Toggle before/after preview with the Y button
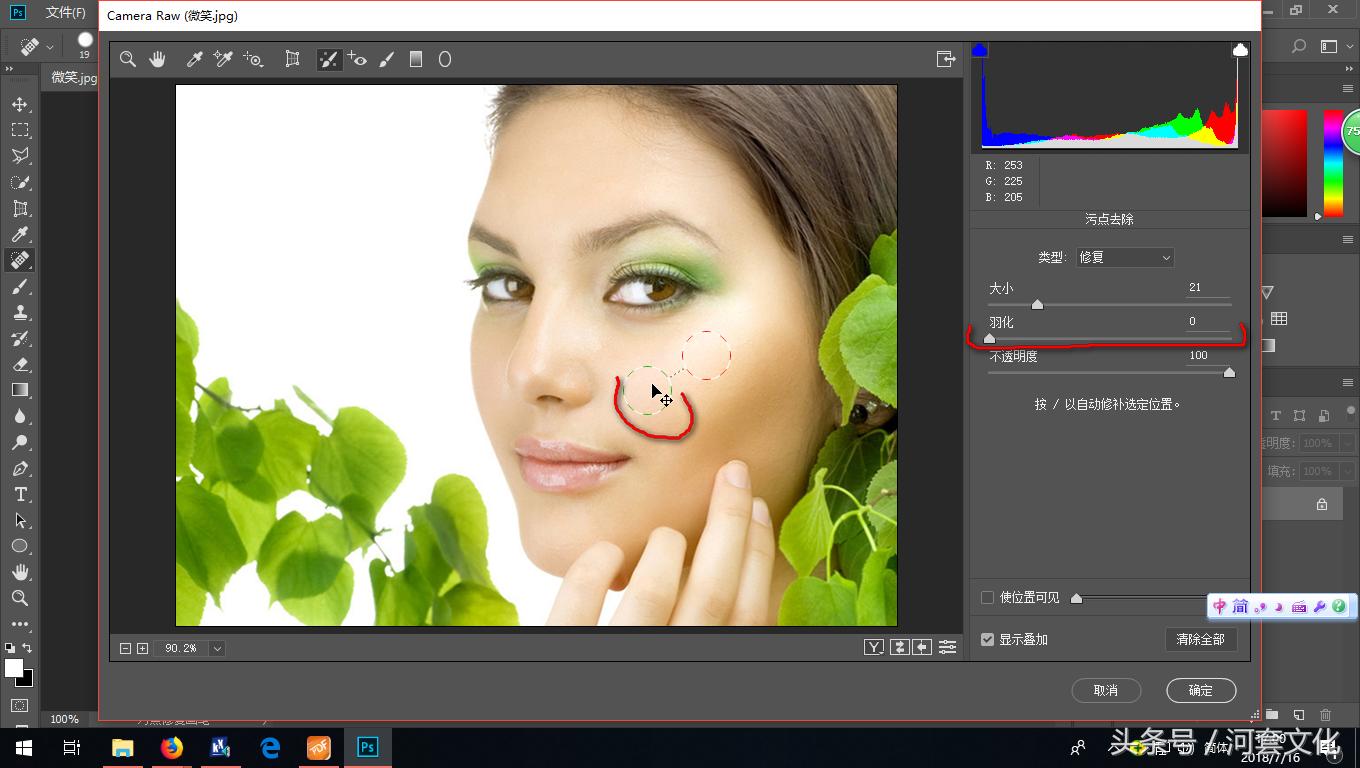 [874, 647]
